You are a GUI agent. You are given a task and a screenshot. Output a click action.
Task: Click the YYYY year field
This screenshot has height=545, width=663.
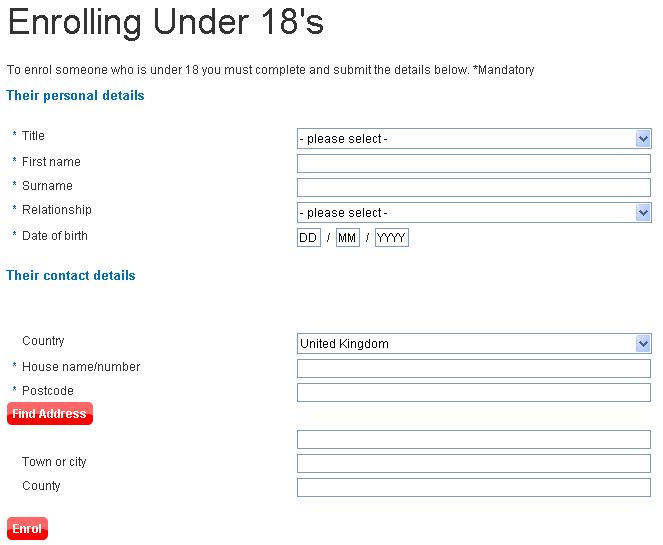point(392,238)
